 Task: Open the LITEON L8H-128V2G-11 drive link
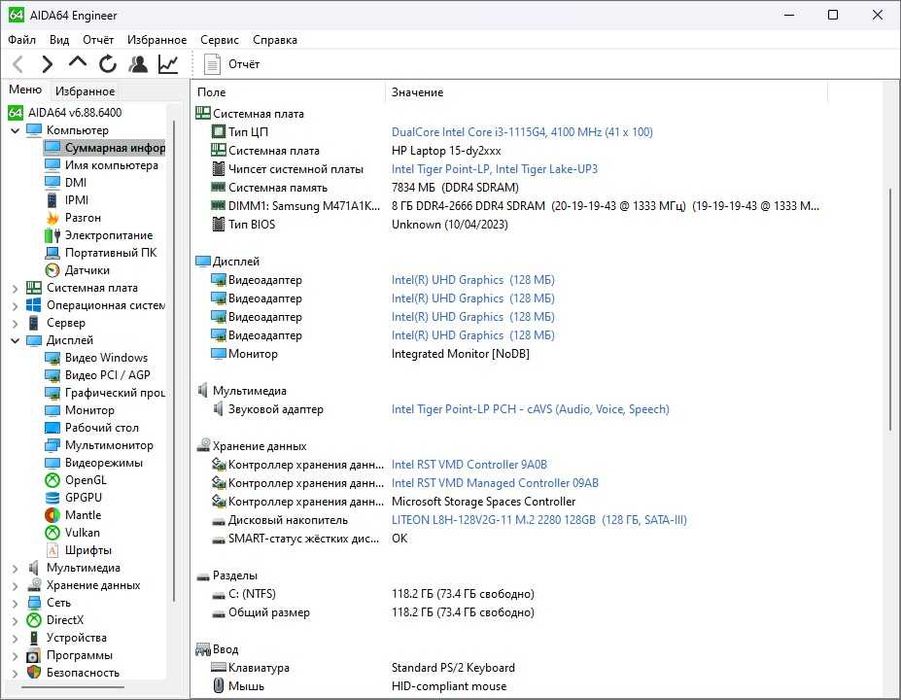pos(539,520)
